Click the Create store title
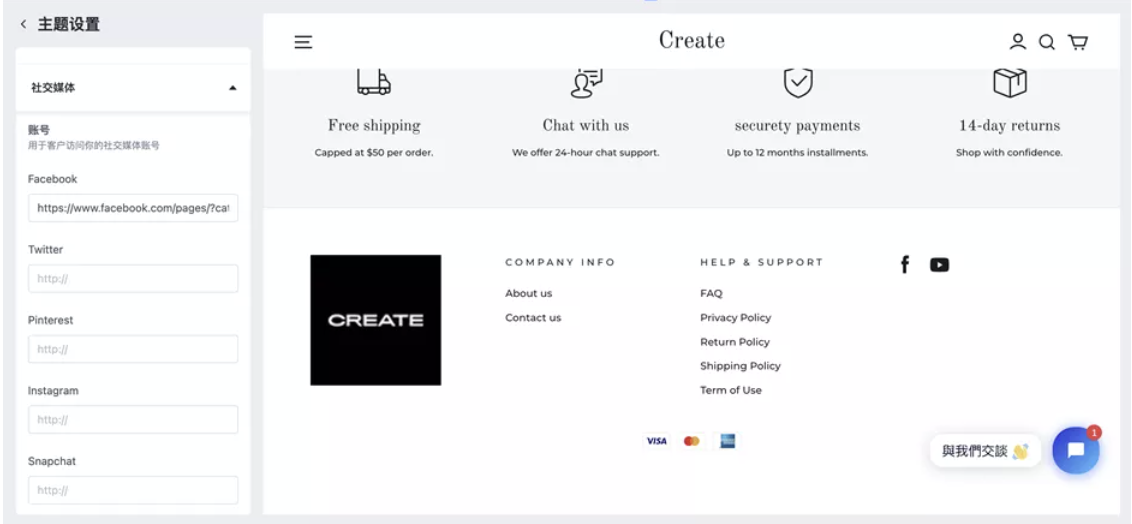 (x=691, y=41)
